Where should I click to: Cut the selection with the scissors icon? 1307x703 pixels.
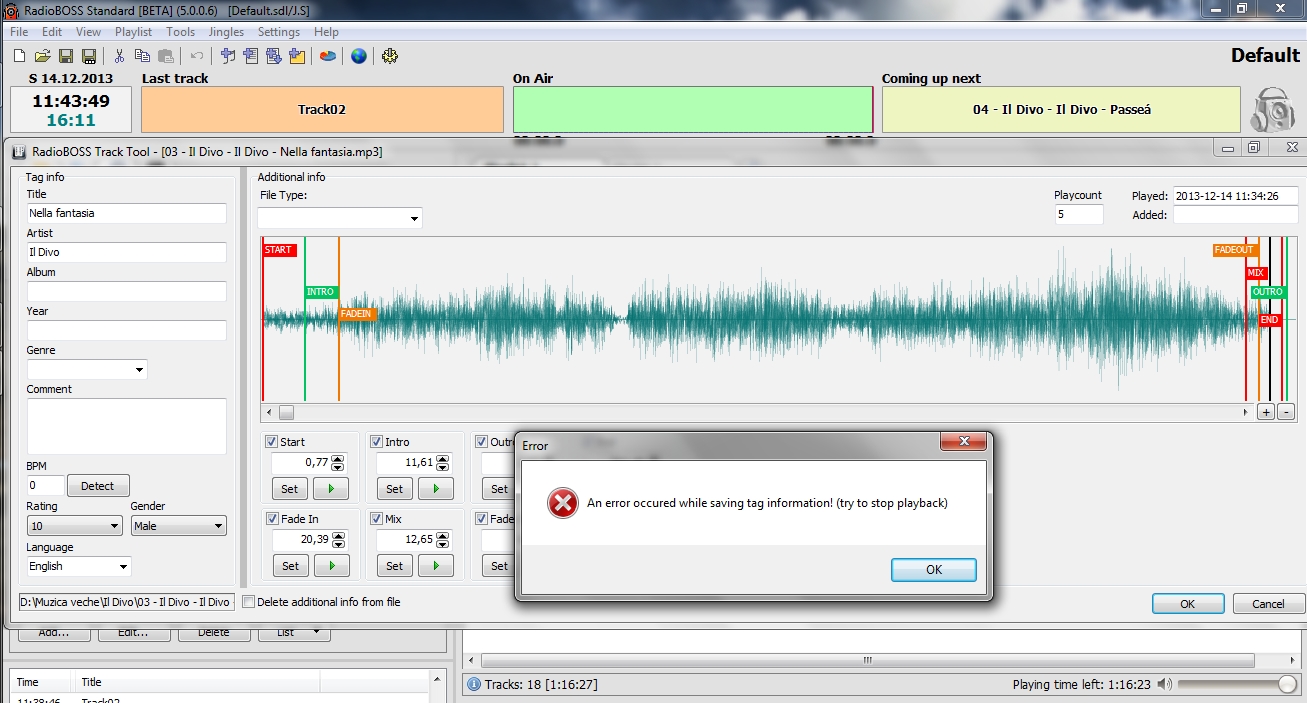(x=119, y=56)
